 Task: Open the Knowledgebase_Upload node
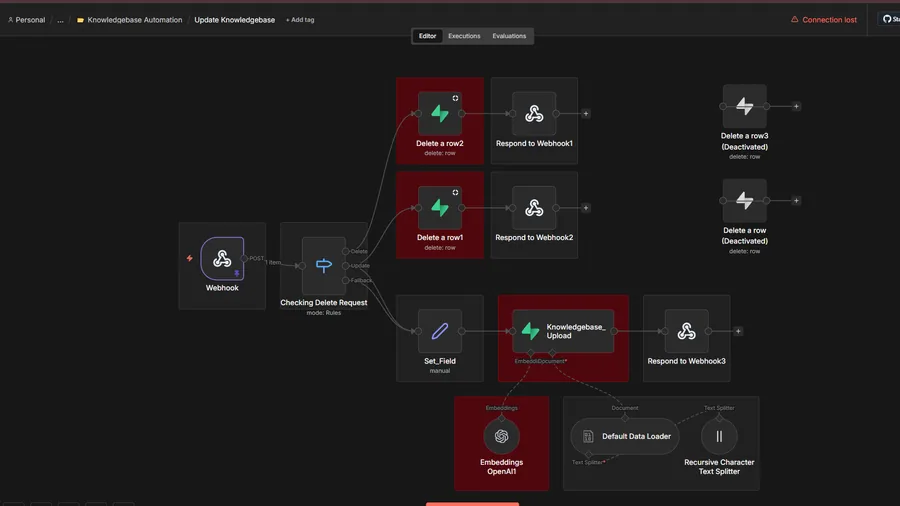click(563, 331)
